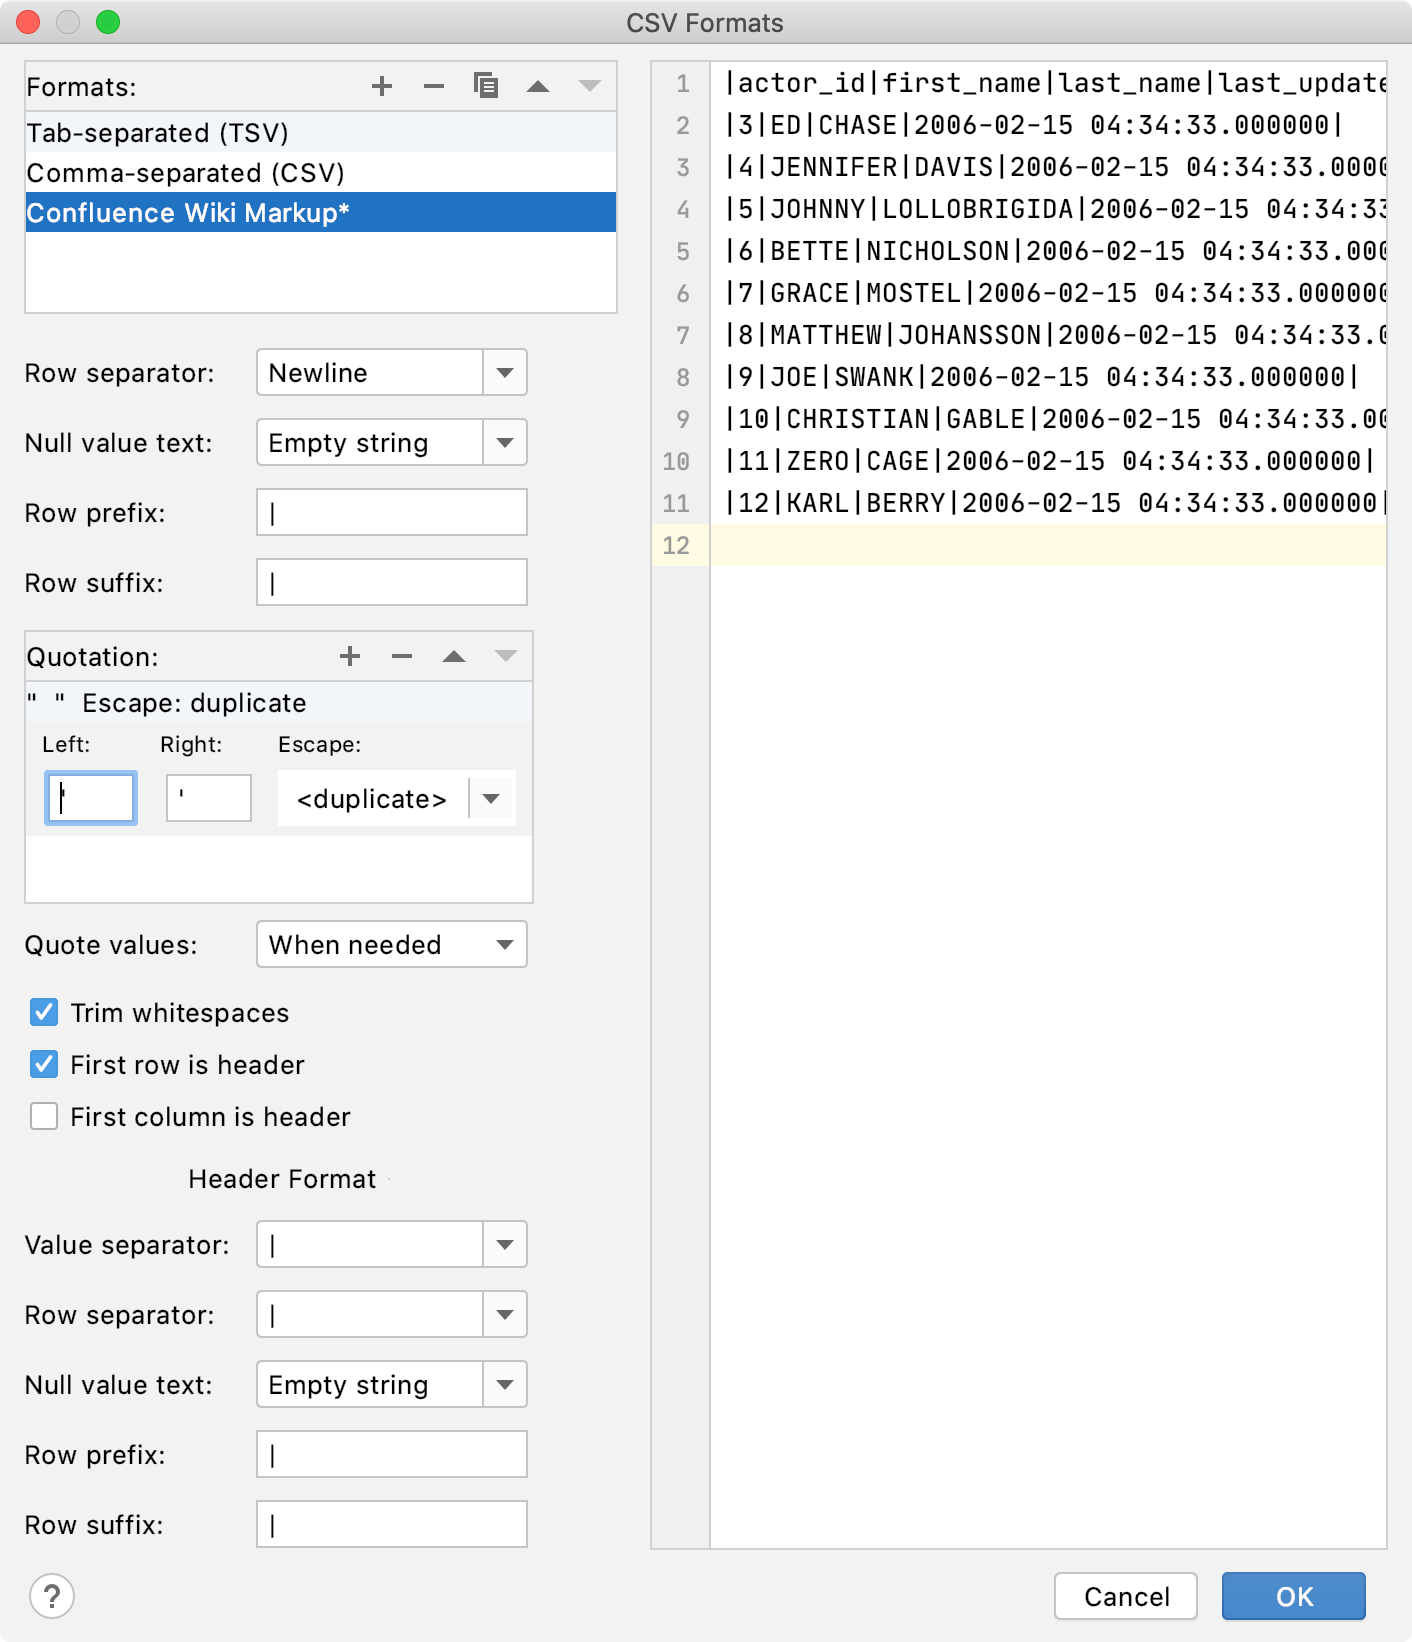
Task: Cancel the CSV Formats dialog
Action: 1126,1596
